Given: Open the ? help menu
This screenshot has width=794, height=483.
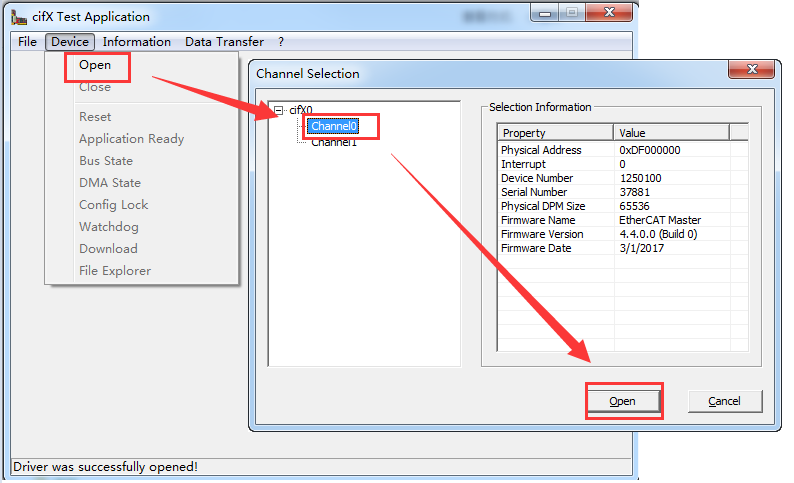Looking at the screenshot, I should point(281,42).
